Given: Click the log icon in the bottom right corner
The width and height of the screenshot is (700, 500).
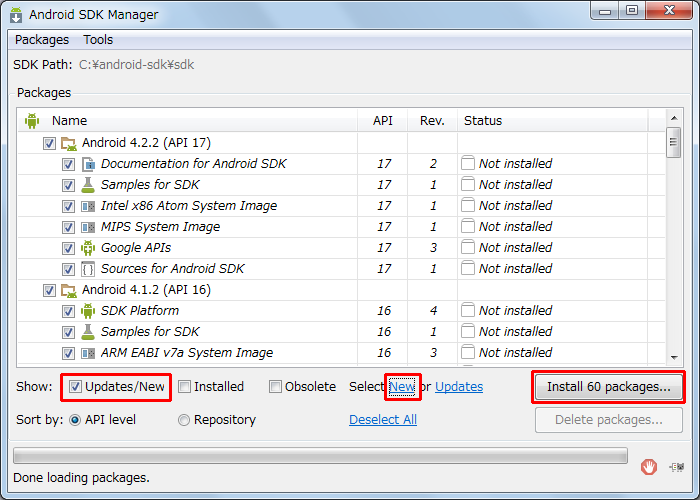Looking at the screenshot, I should click(x=677, y=465).
